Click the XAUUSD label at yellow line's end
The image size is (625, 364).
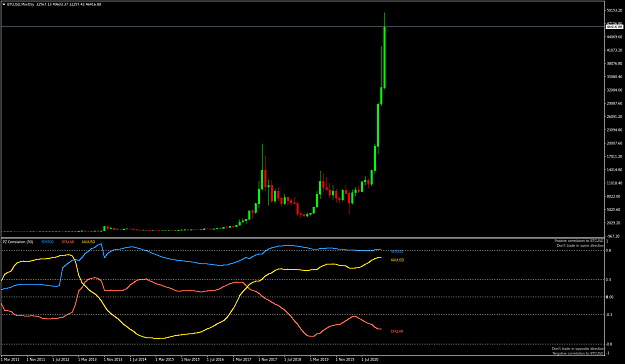pos(397,260)
